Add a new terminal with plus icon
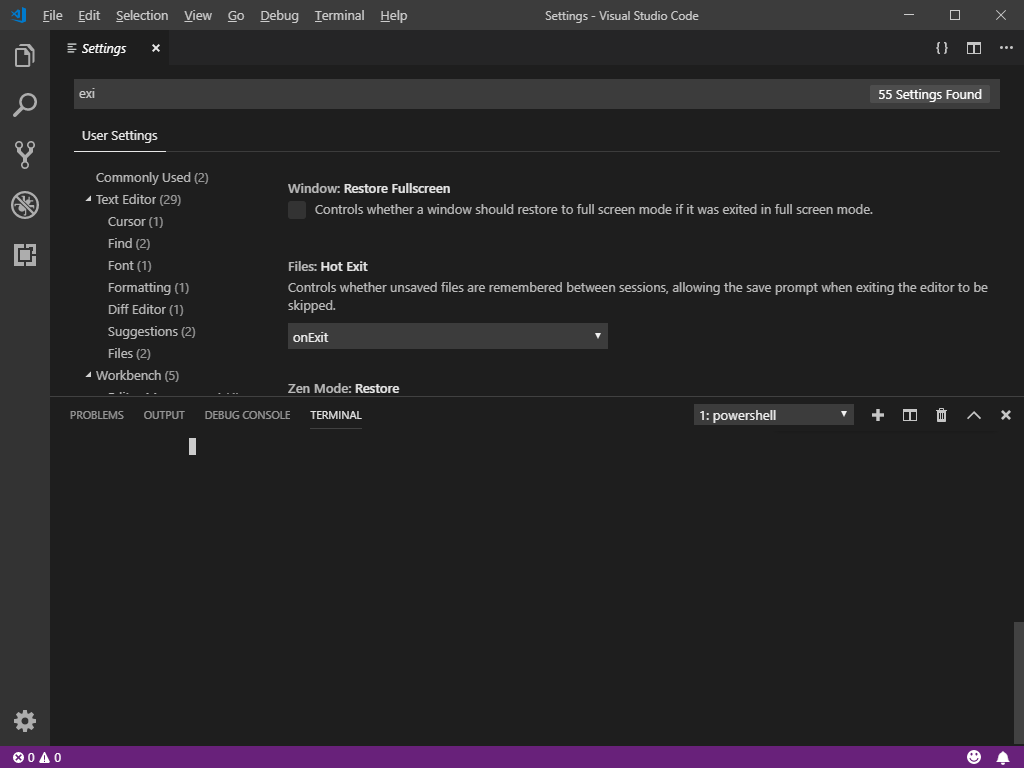Screen dimensions: 1024x768 tap(877, 415)
